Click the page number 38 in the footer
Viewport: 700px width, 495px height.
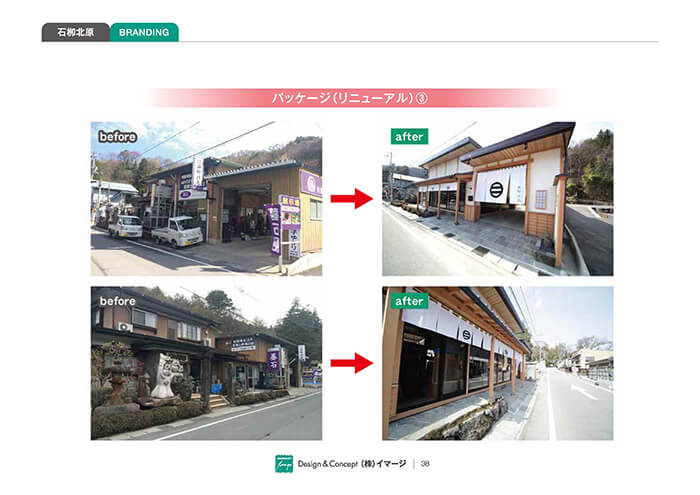click(x=425, y=463)
